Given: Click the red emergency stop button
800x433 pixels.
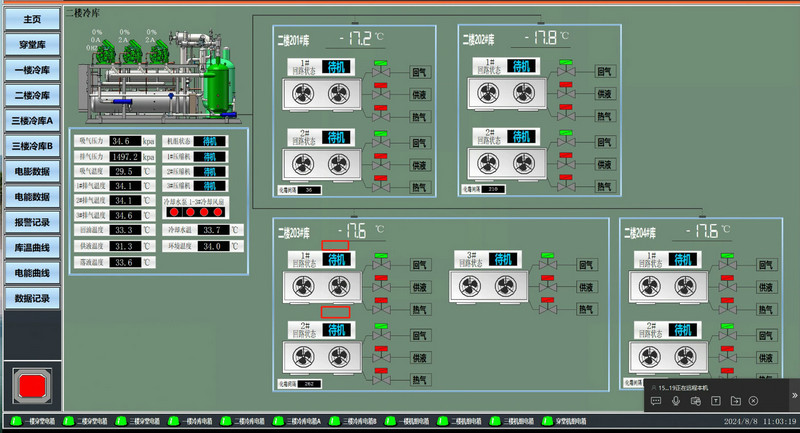Looking at the screenshot, I should [x=30, y=385].
